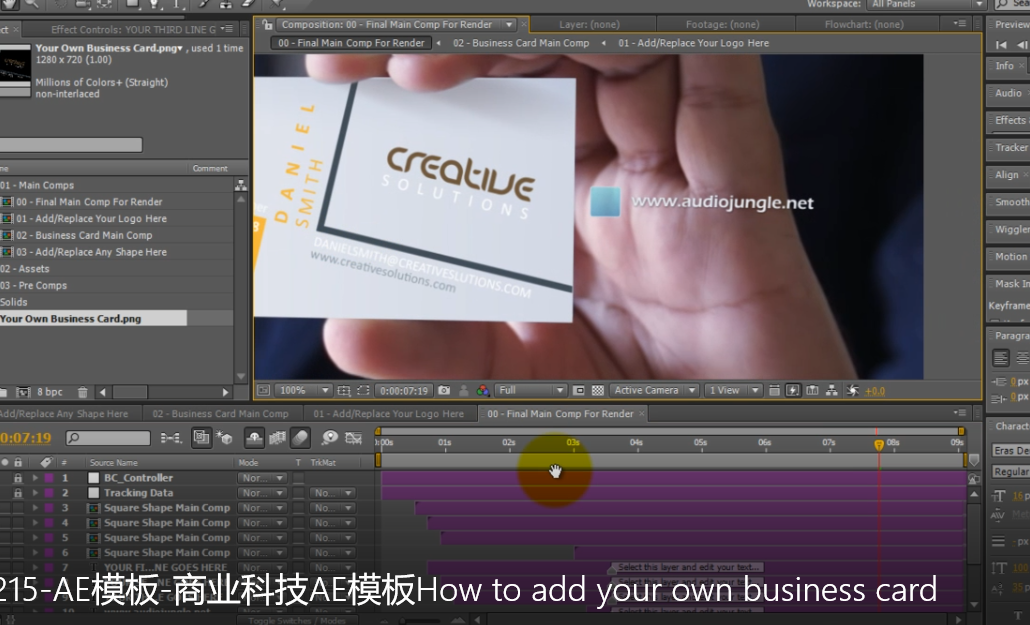Screen dimensions: 1030x625
Task: Click the Reset Exposure aperture icon
Action: pos(853,390)
